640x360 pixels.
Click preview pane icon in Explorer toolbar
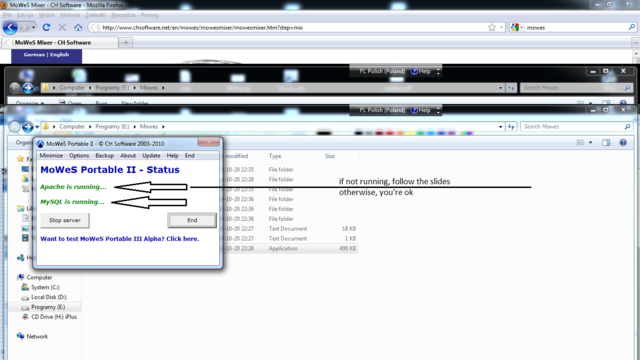point(606,142)
